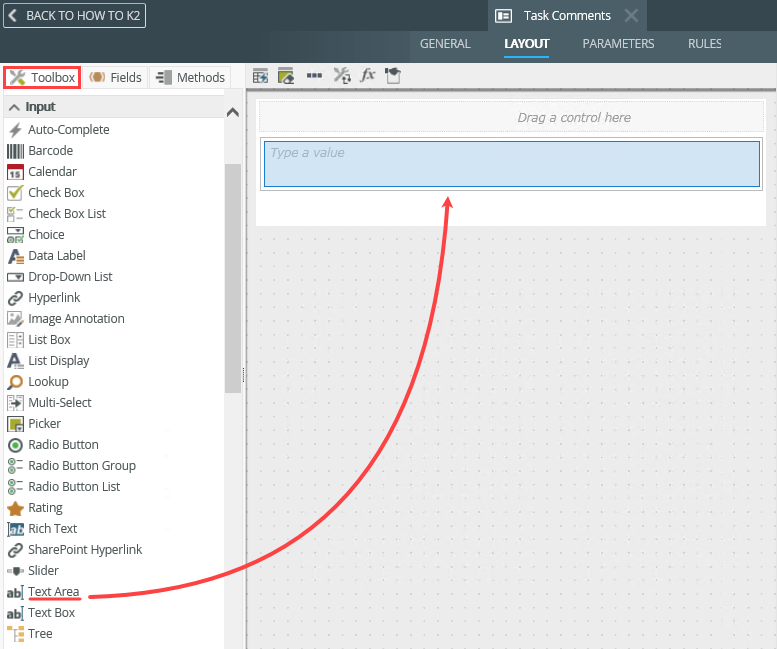Screen dimensions: 777x649
Task: Select the Drop-Down List icon
Action: tap(15, 277)
